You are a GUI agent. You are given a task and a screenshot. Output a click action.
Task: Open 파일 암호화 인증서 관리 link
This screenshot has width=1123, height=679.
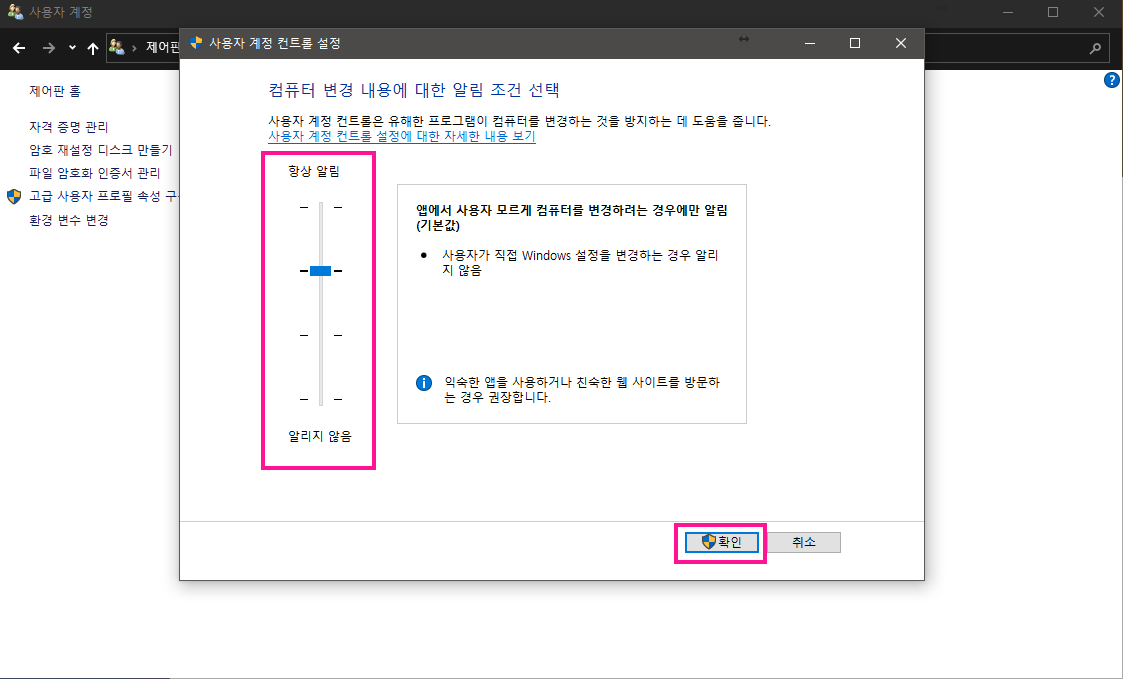click(x=95, y=173)
